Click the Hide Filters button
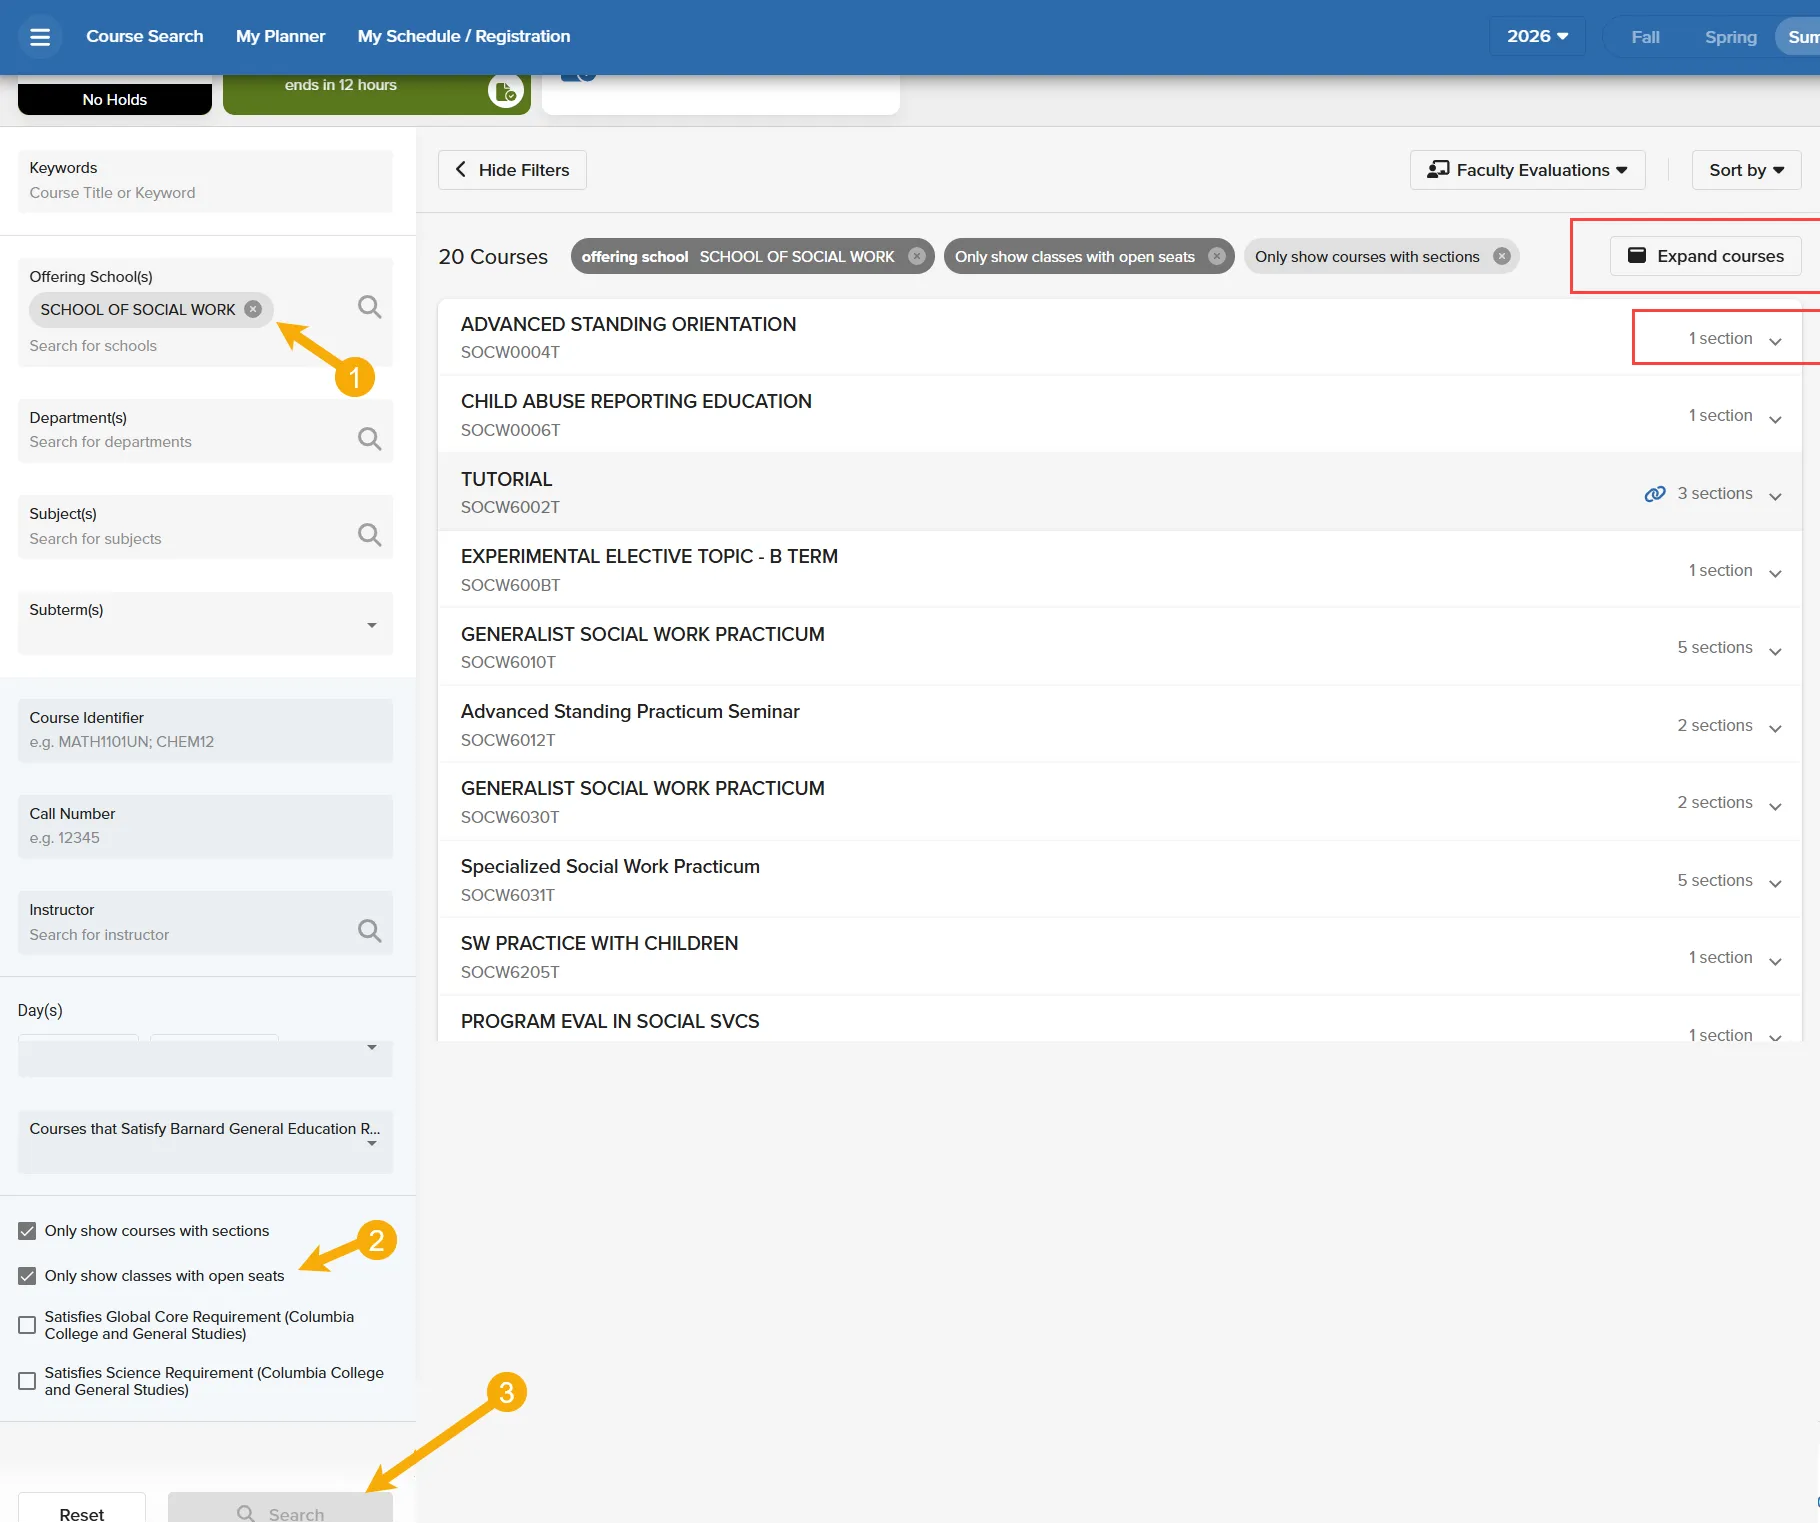 [x=512, y=170]
